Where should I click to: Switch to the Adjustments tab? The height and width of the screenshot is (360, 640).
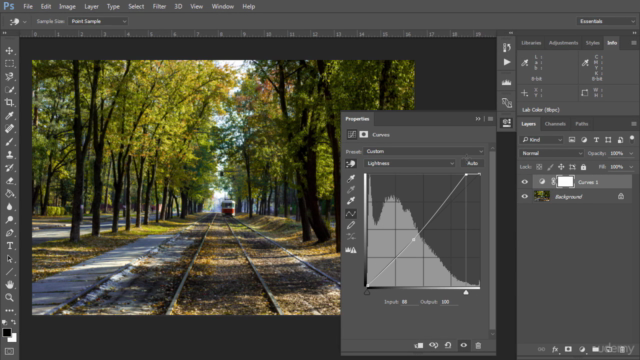coord(563,43)
